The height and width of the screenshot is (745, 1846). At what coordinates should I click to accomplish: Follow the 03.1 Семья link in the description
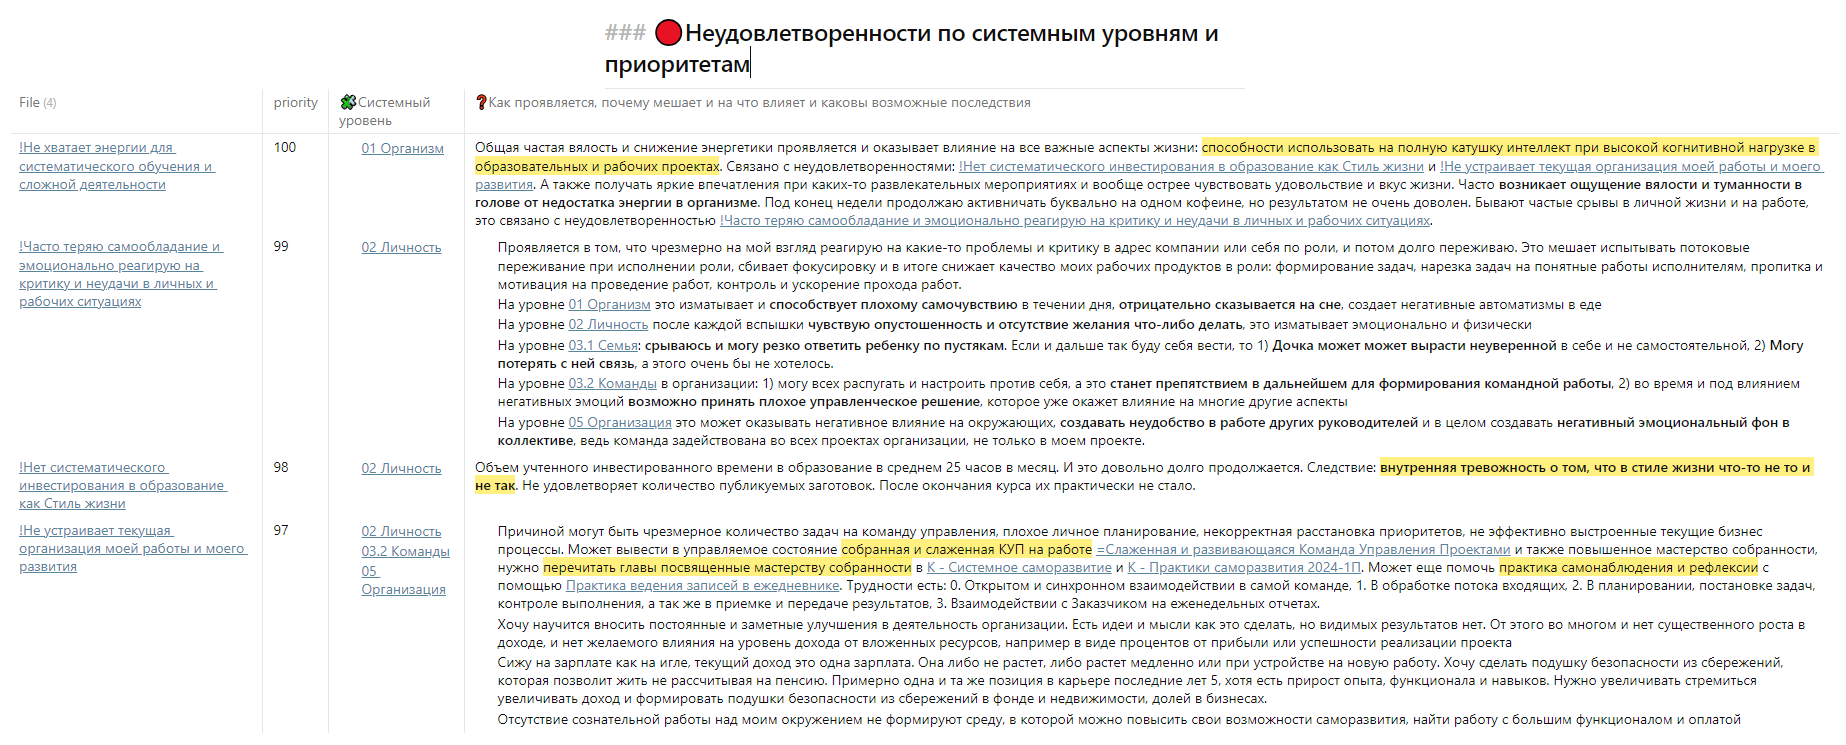point(604,345)
